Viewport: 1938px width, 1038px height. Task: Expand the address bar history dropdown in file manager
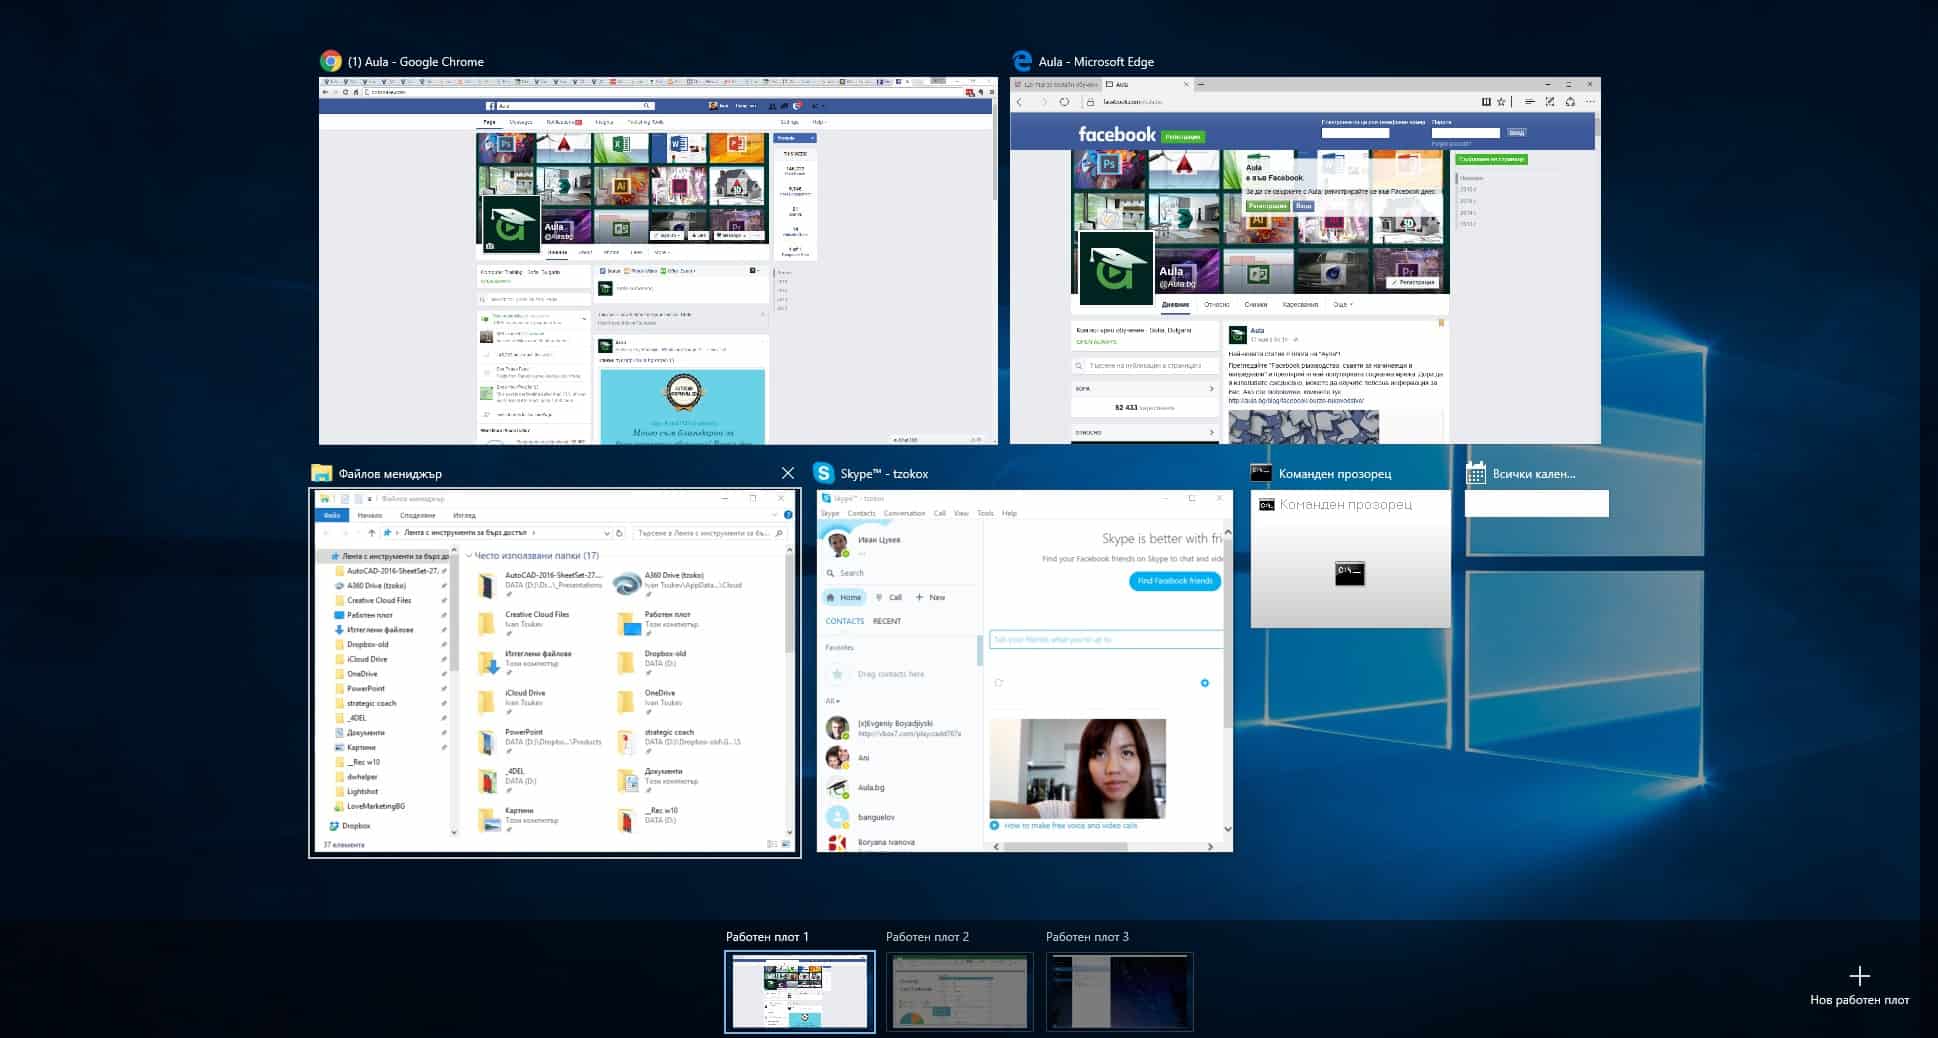[x=606, y=533]
